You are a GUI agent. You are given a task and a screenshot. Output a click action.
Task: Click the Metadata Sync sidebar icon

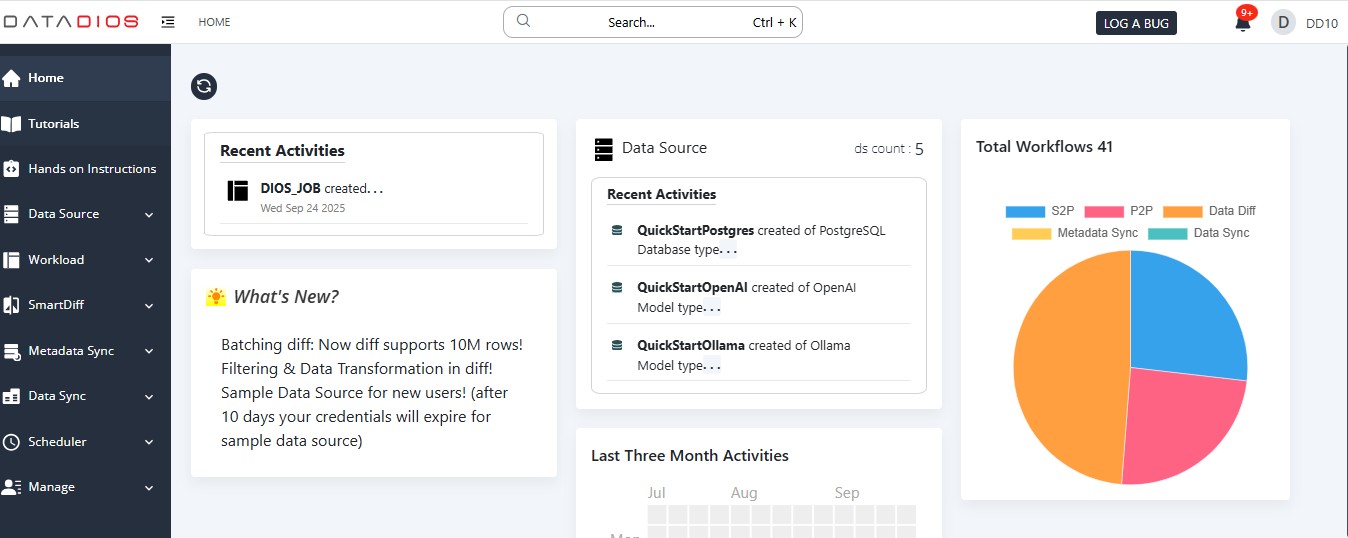pyautogui.click(x=12, y=351)
